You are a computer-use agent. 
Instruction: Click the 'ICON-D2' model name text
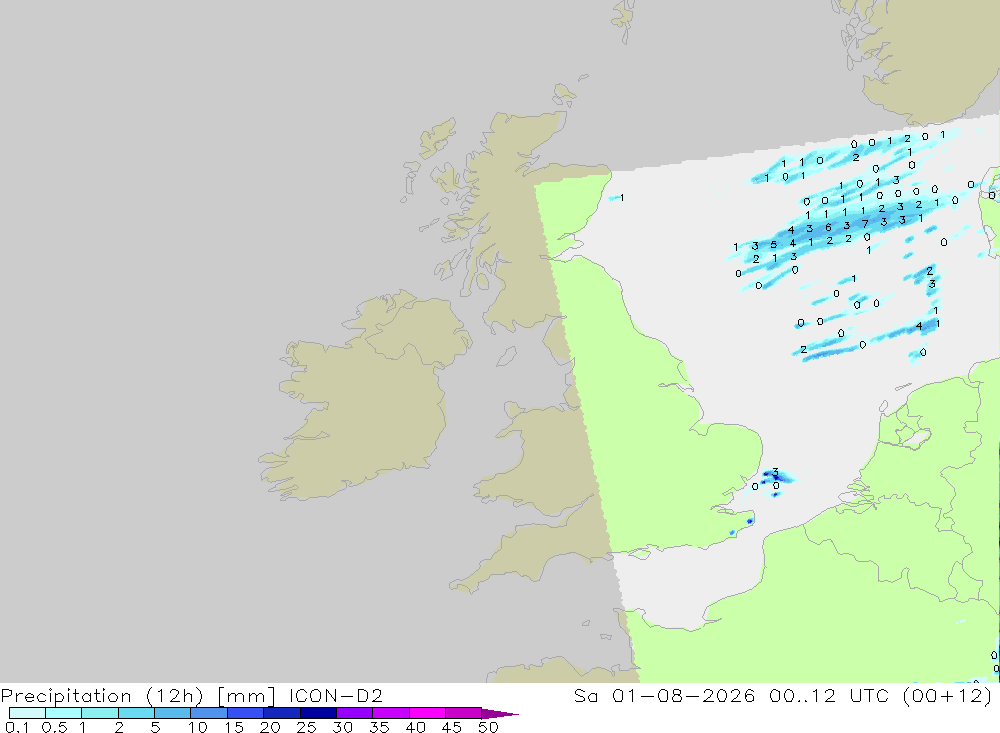[x=335, y=695]
